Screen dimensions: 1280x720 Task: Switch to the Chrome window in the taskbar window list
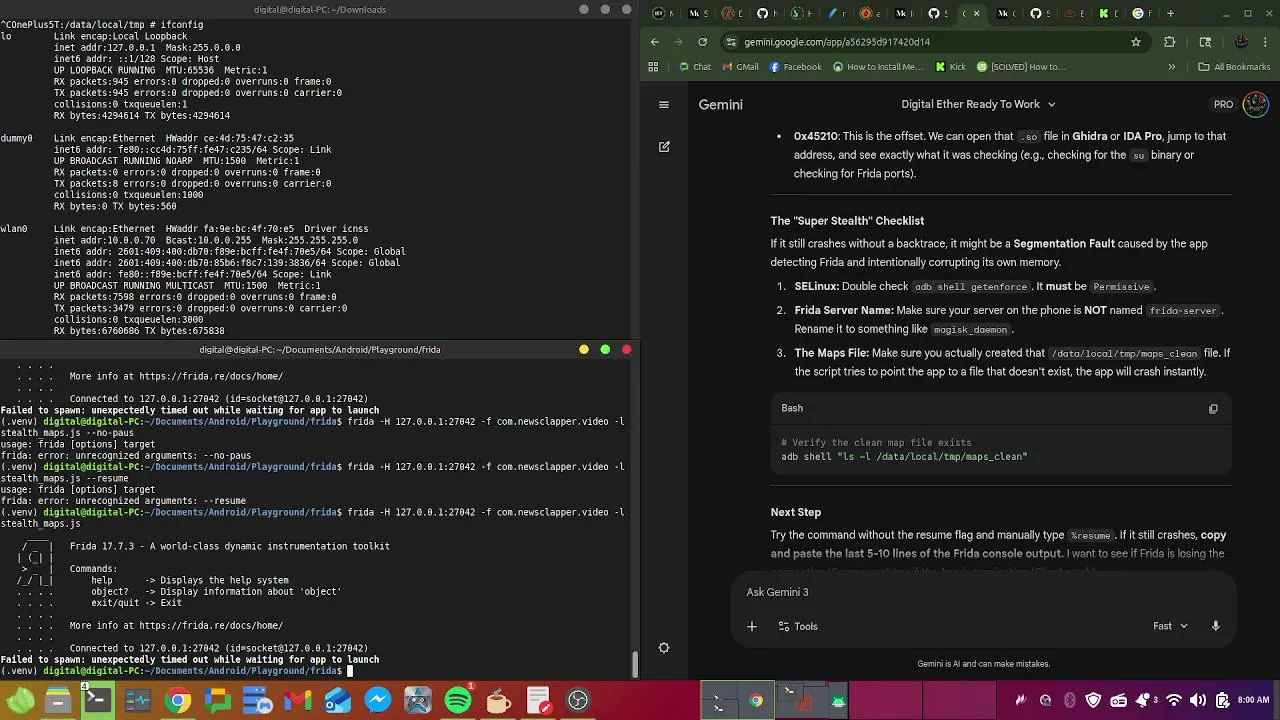click(756, 700)
